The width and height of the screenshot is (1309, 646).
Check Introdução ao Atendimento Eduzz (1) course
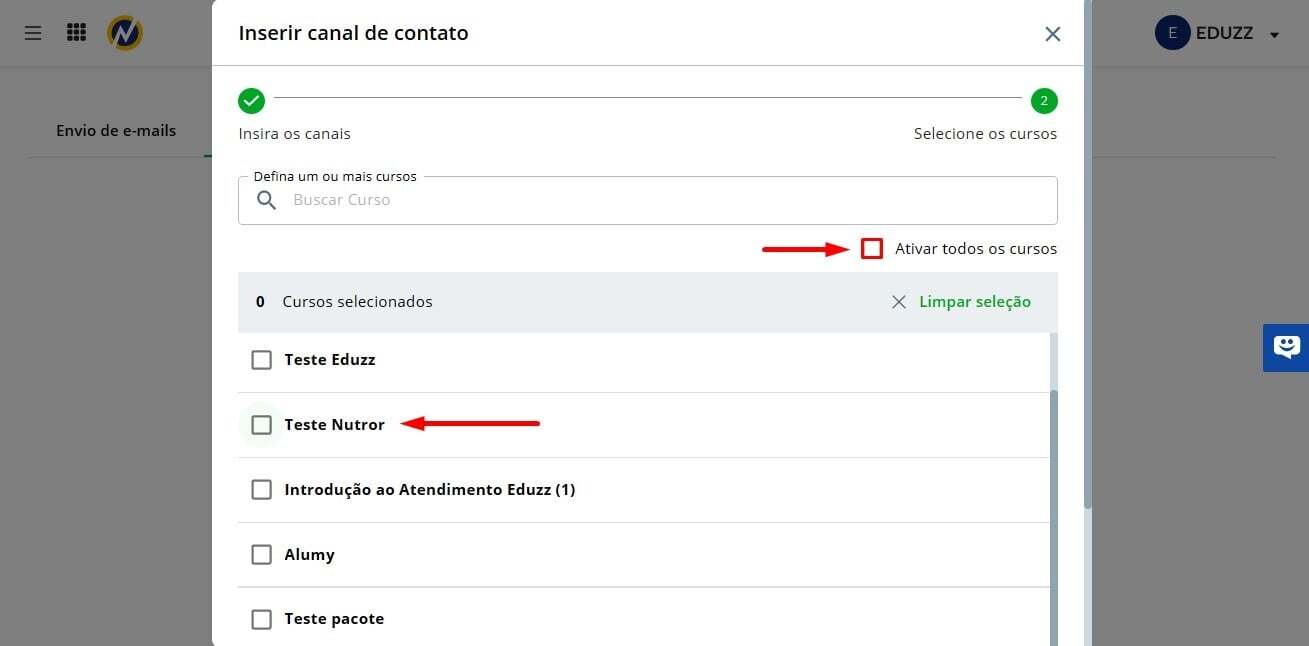pos(261,490)
